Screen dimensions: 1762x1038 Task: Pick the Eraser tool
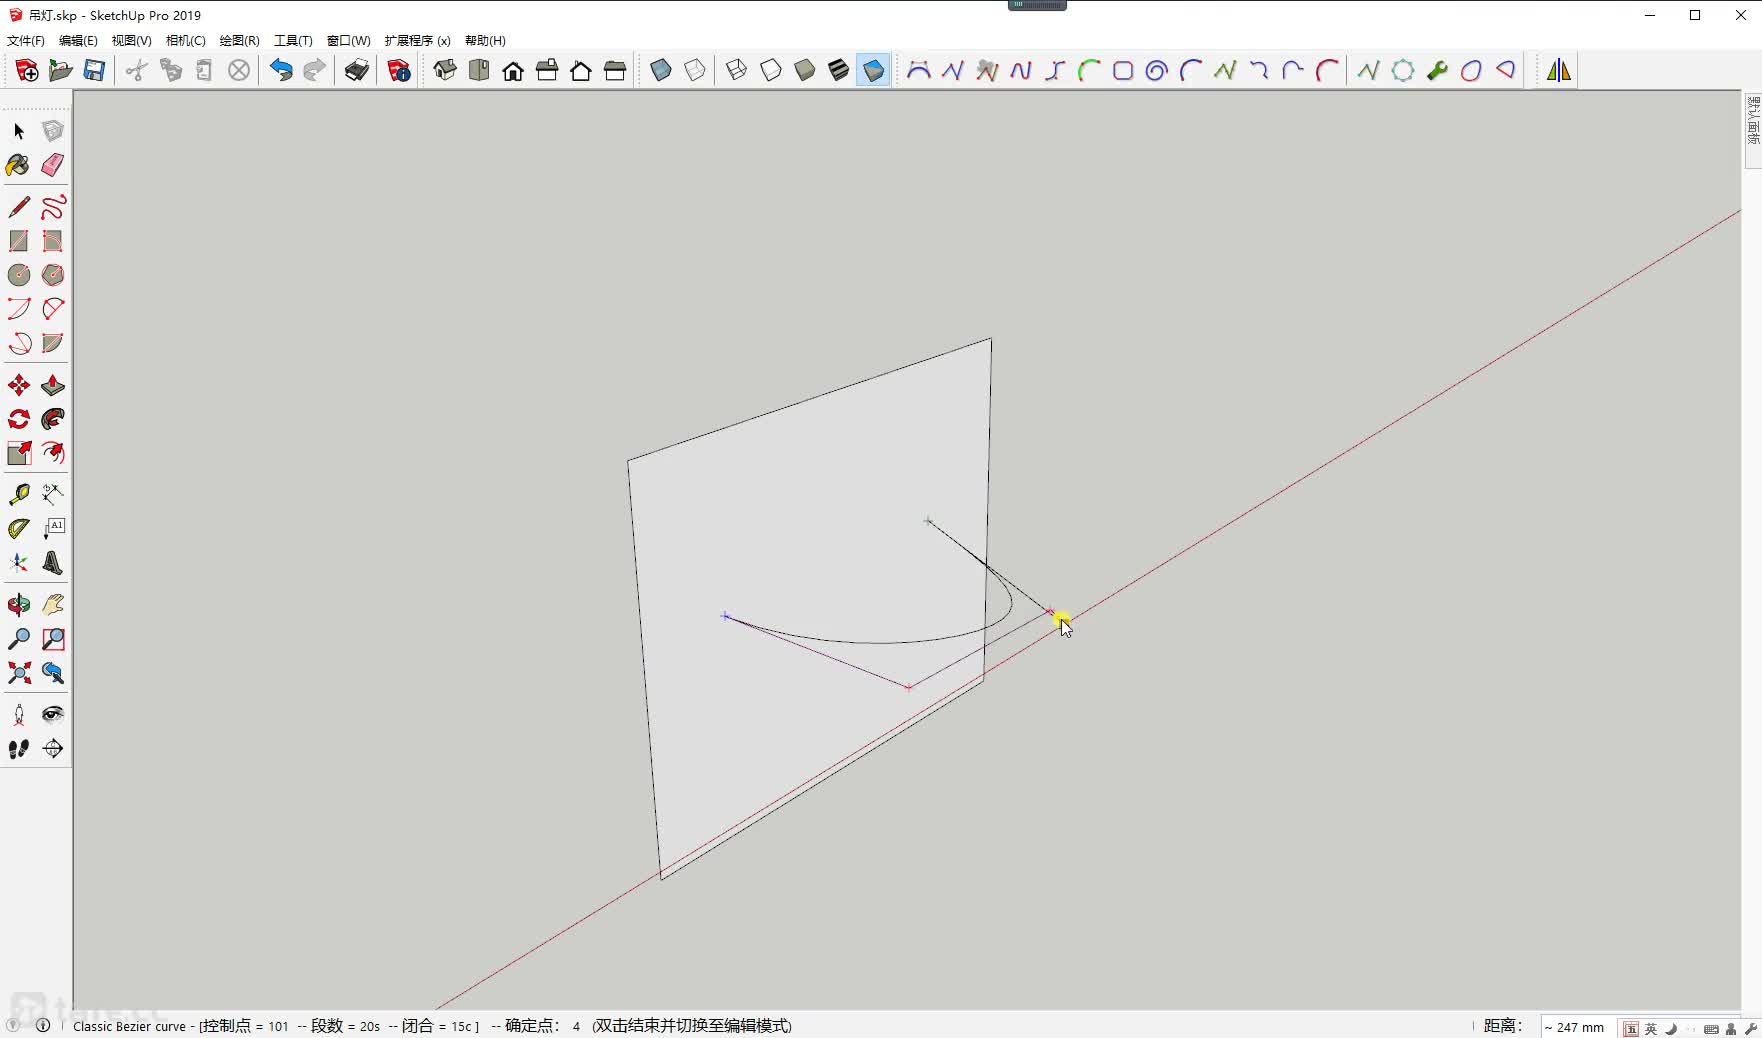point(53,165)
